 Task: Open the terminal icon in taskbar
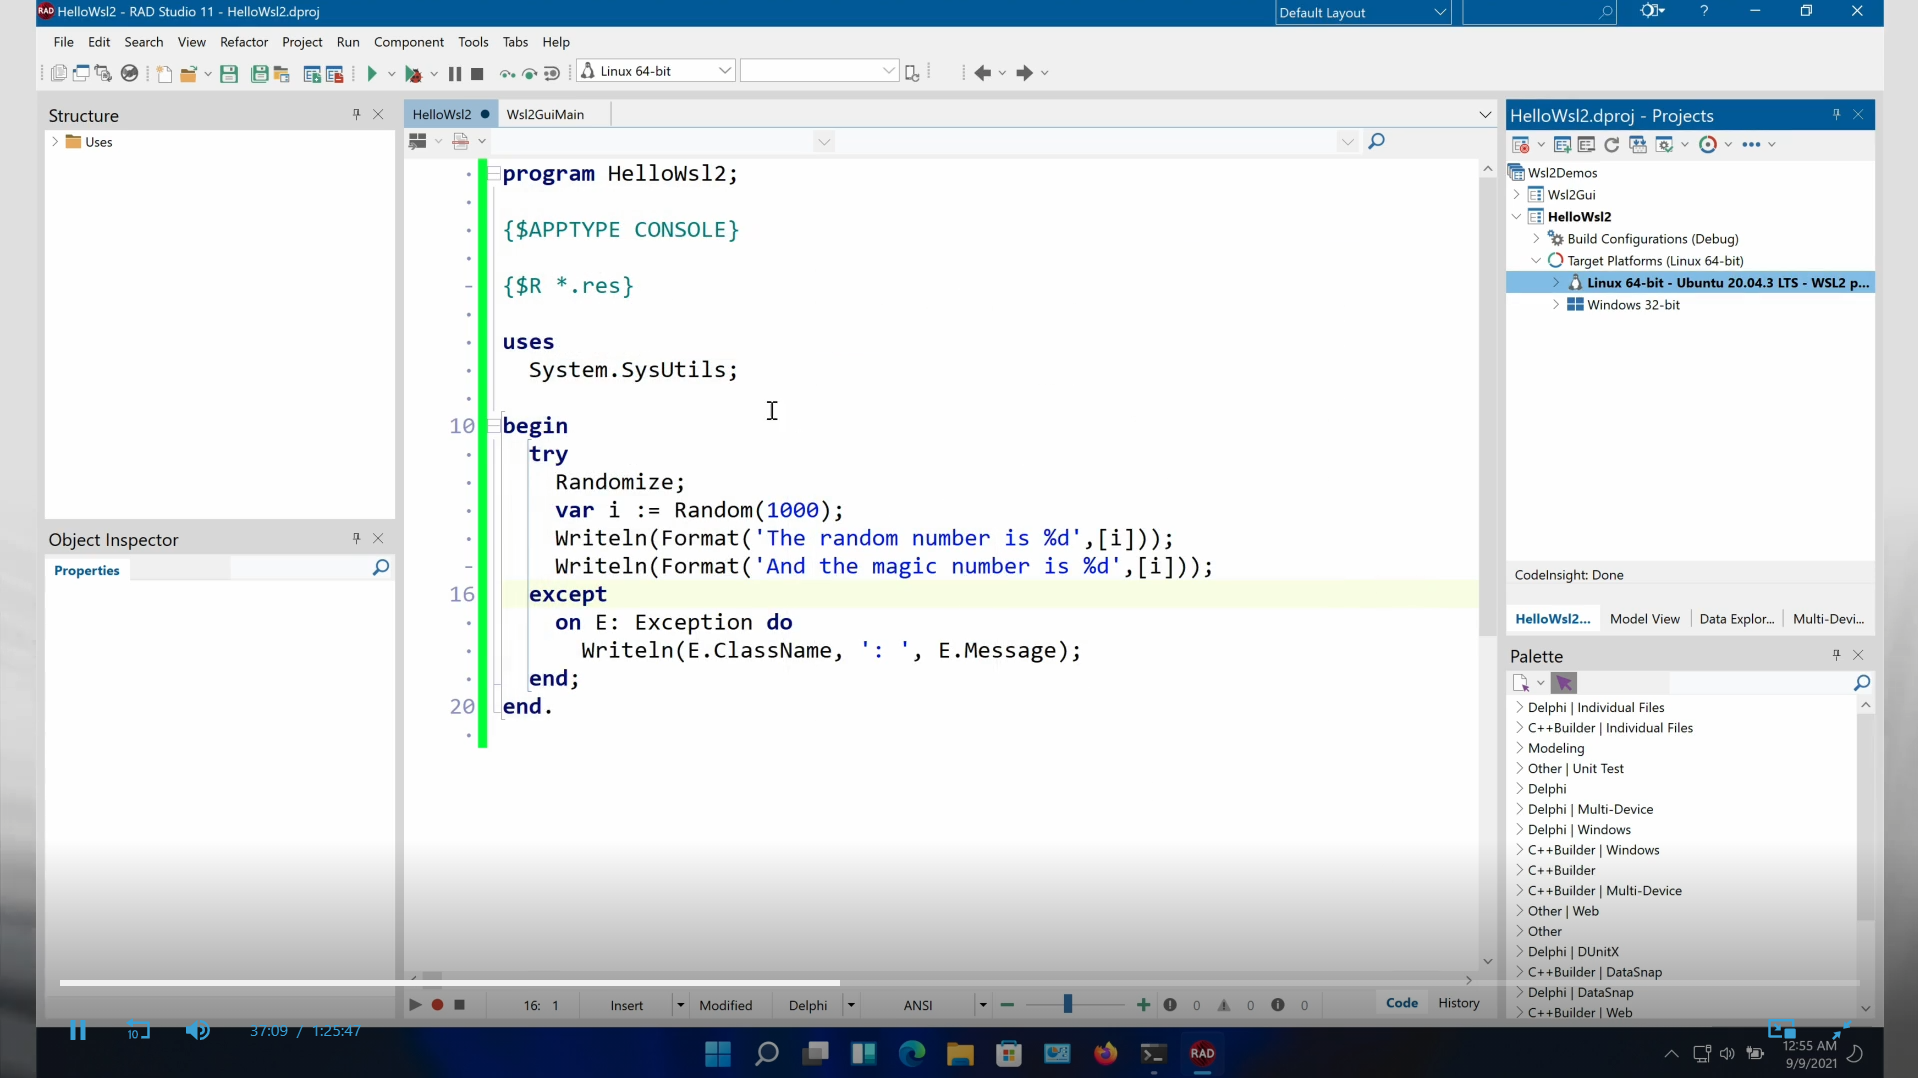pos(1154,1053)
